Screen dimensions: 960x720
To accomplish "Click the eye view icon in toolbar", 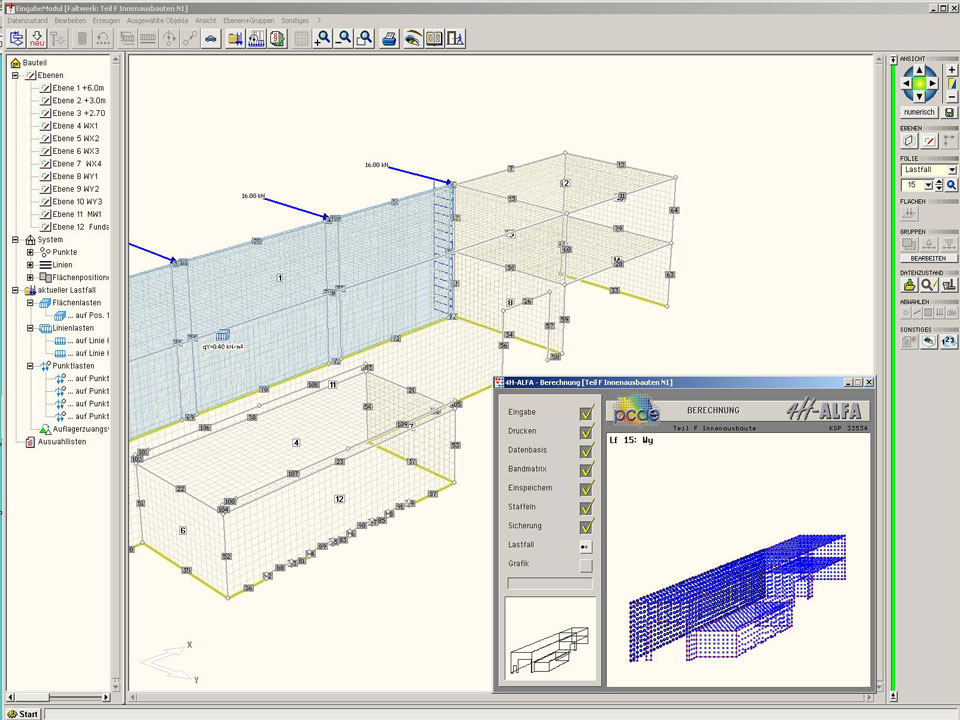I will coord(412,39).
